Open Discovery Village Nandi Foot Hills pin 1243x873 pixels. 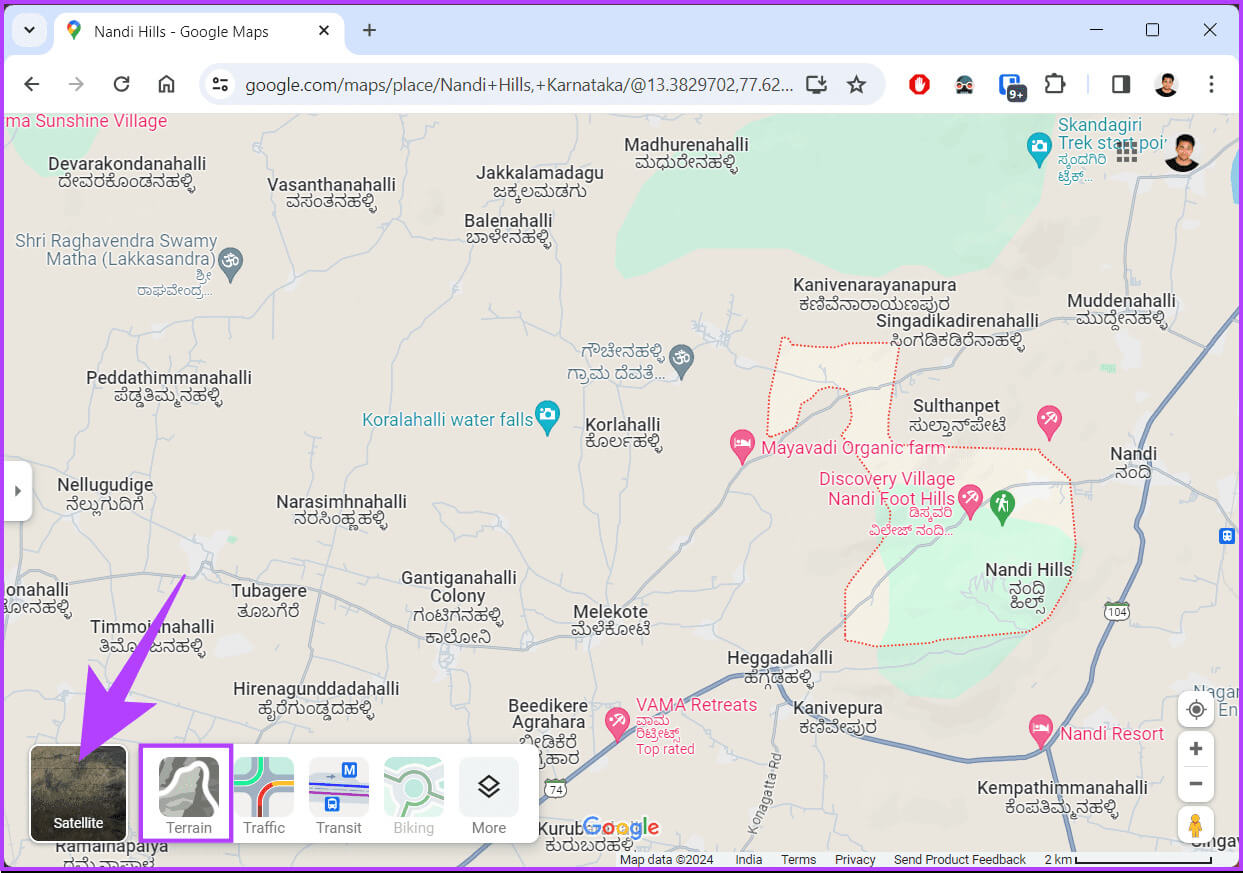[x=970, y=499]
